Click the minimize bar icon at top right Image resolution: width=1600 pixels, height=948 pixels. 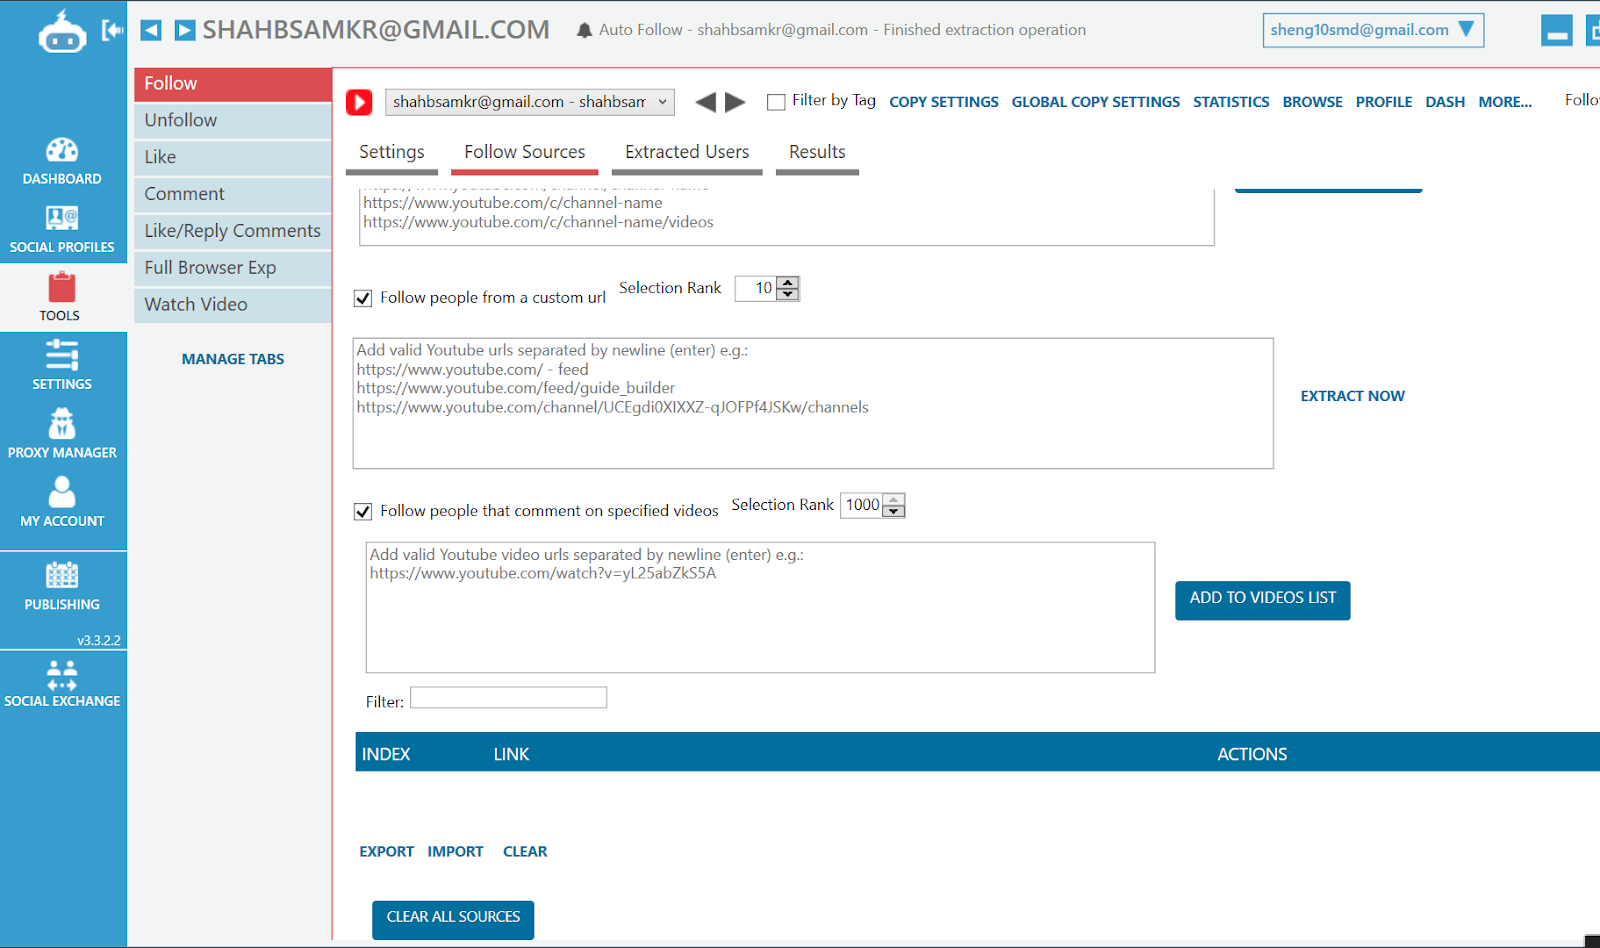[x=1557, y=31]
